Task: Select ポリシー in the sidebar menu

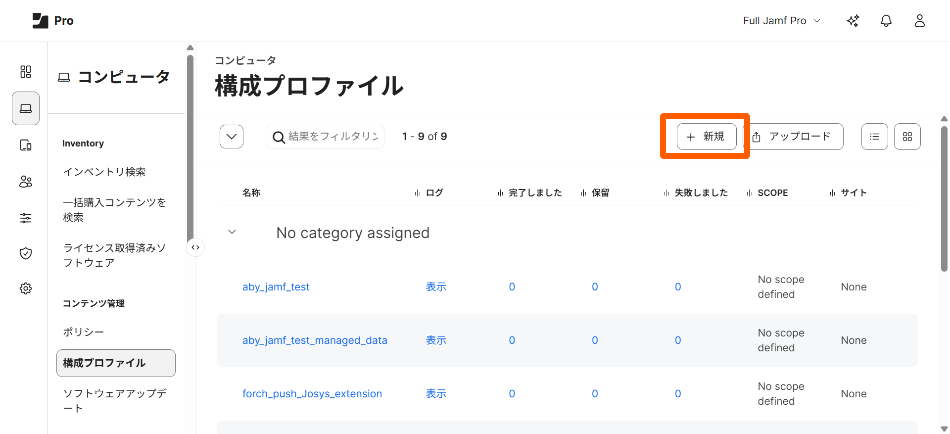Action: [83, 331]
